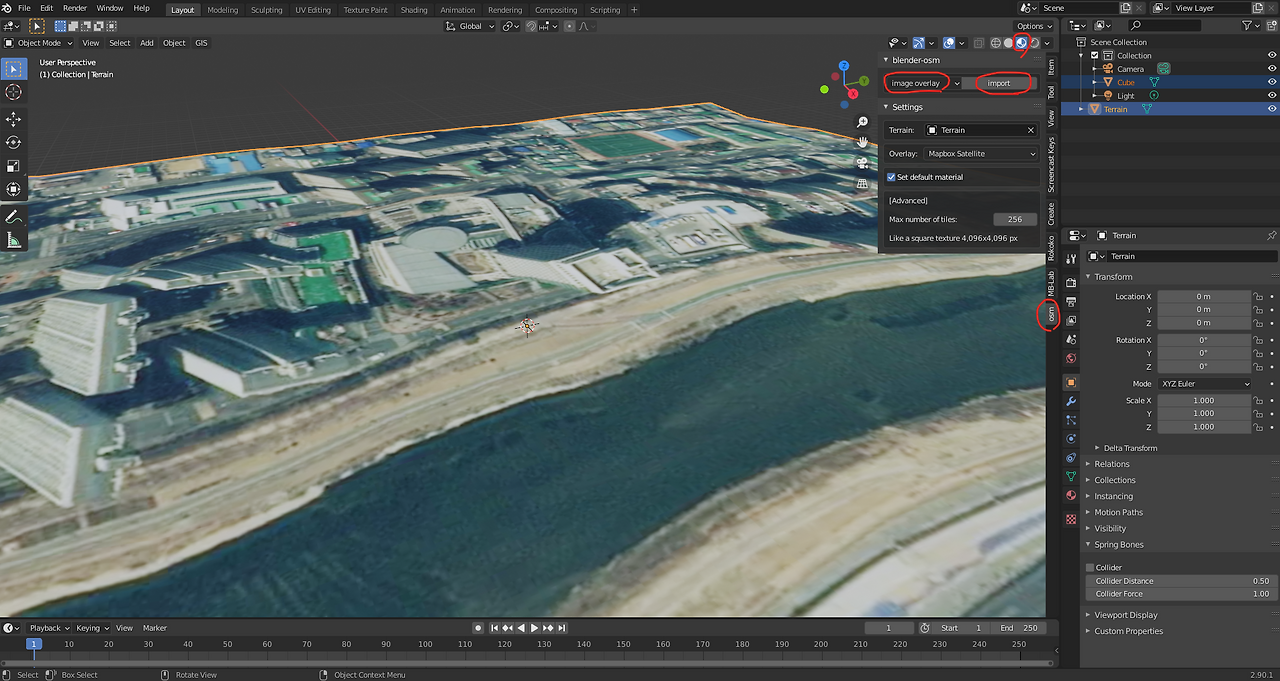Select the Rotate tool
Viewport: 1280px width, 681px height.
[x=14, y=143]
